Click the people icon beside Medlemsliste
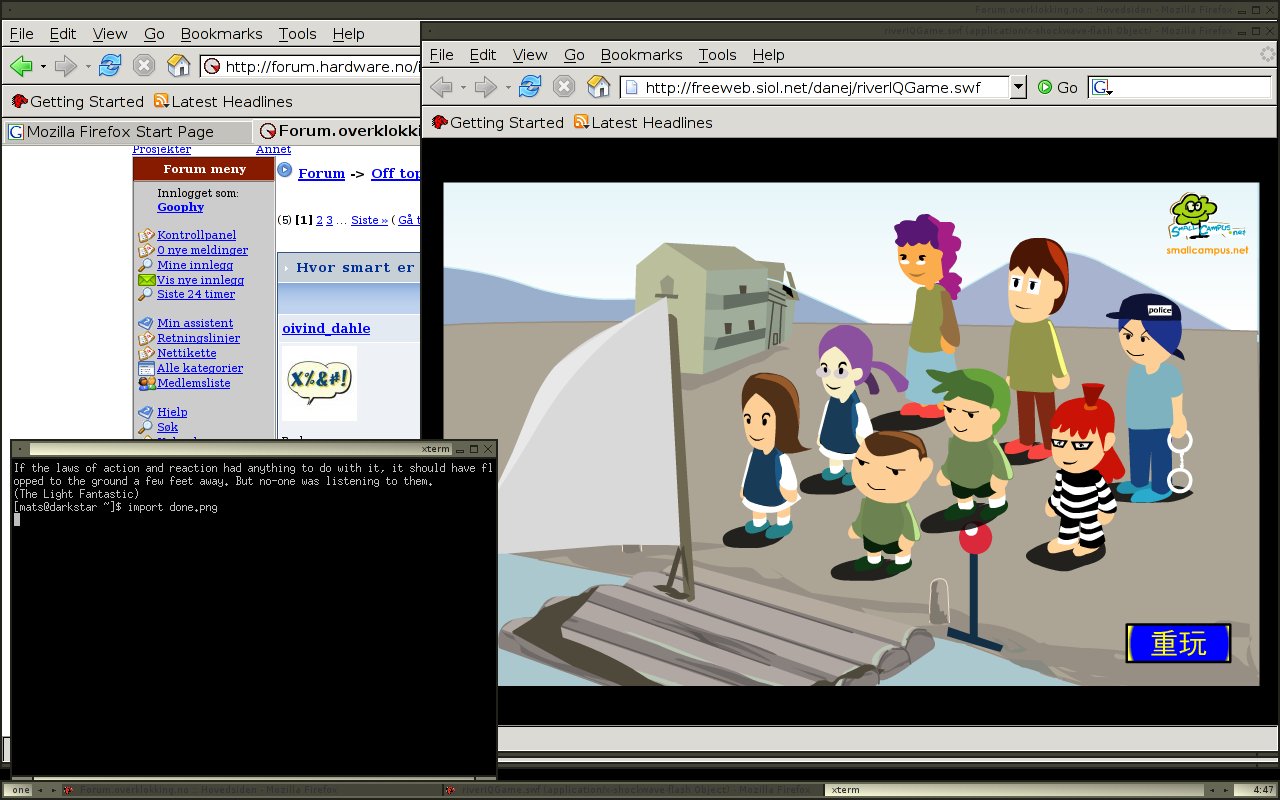Screen dimensions: 1280x800 click(147, 384)
